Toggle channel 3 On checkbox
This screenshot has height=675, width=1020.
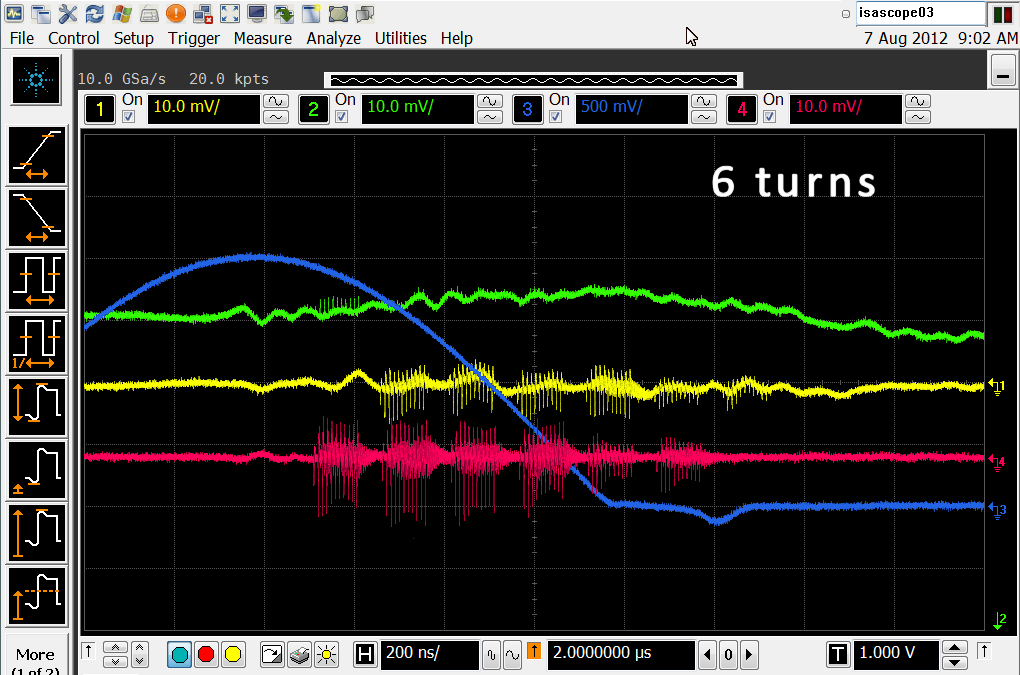556,117
